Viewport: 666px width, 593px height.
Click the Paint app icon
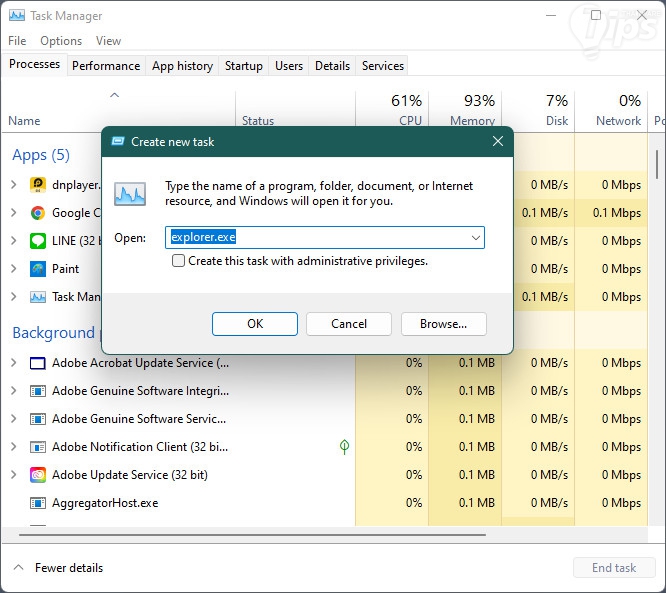(x=38, y=269)
